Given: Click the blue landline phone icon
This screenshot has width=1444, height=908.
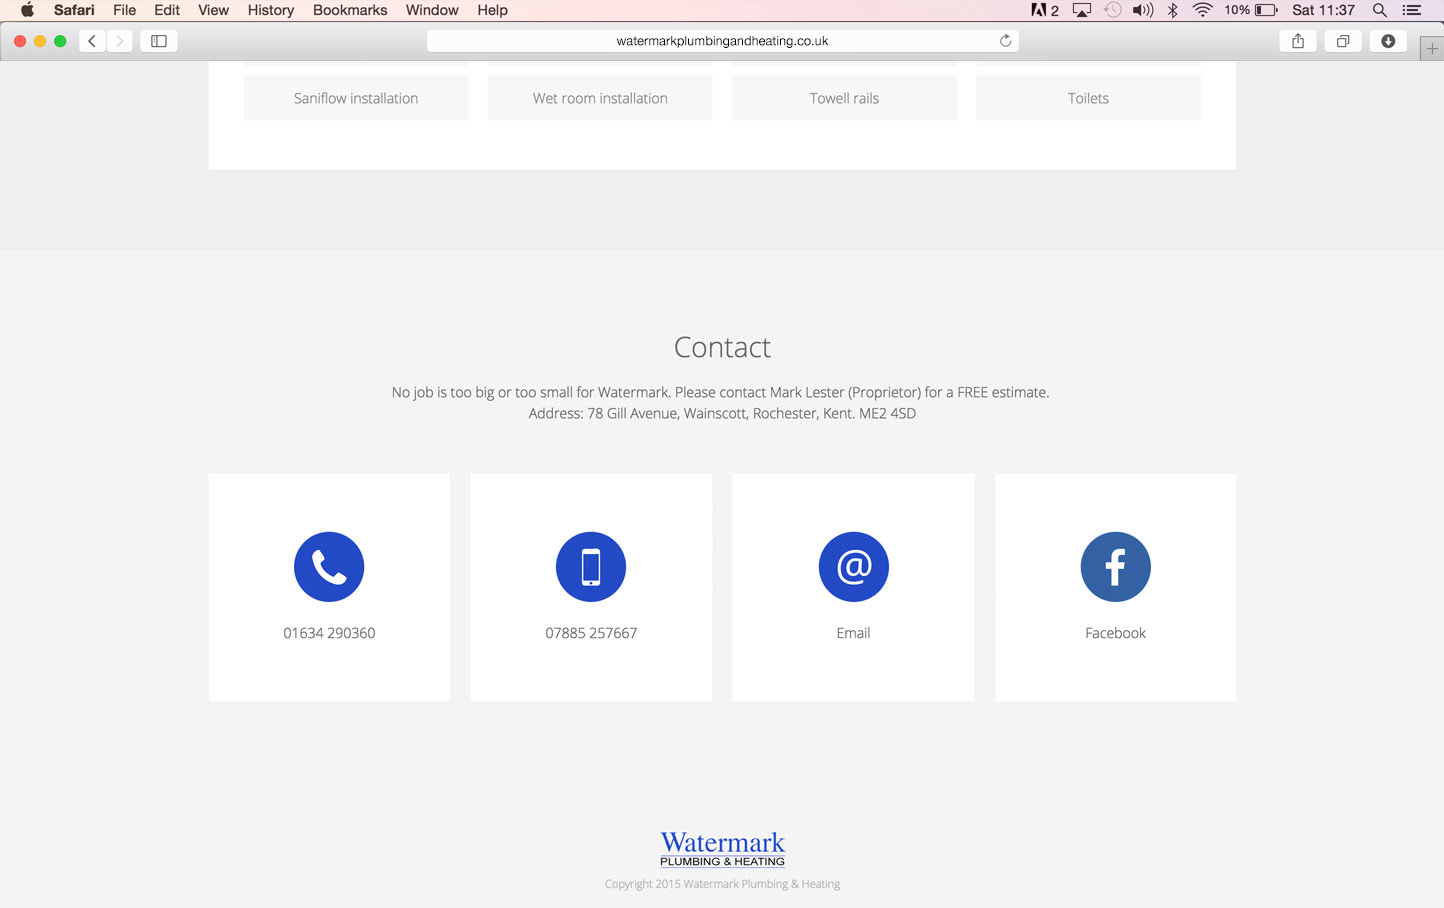Looking at the screenshot, I should (329, 567).
